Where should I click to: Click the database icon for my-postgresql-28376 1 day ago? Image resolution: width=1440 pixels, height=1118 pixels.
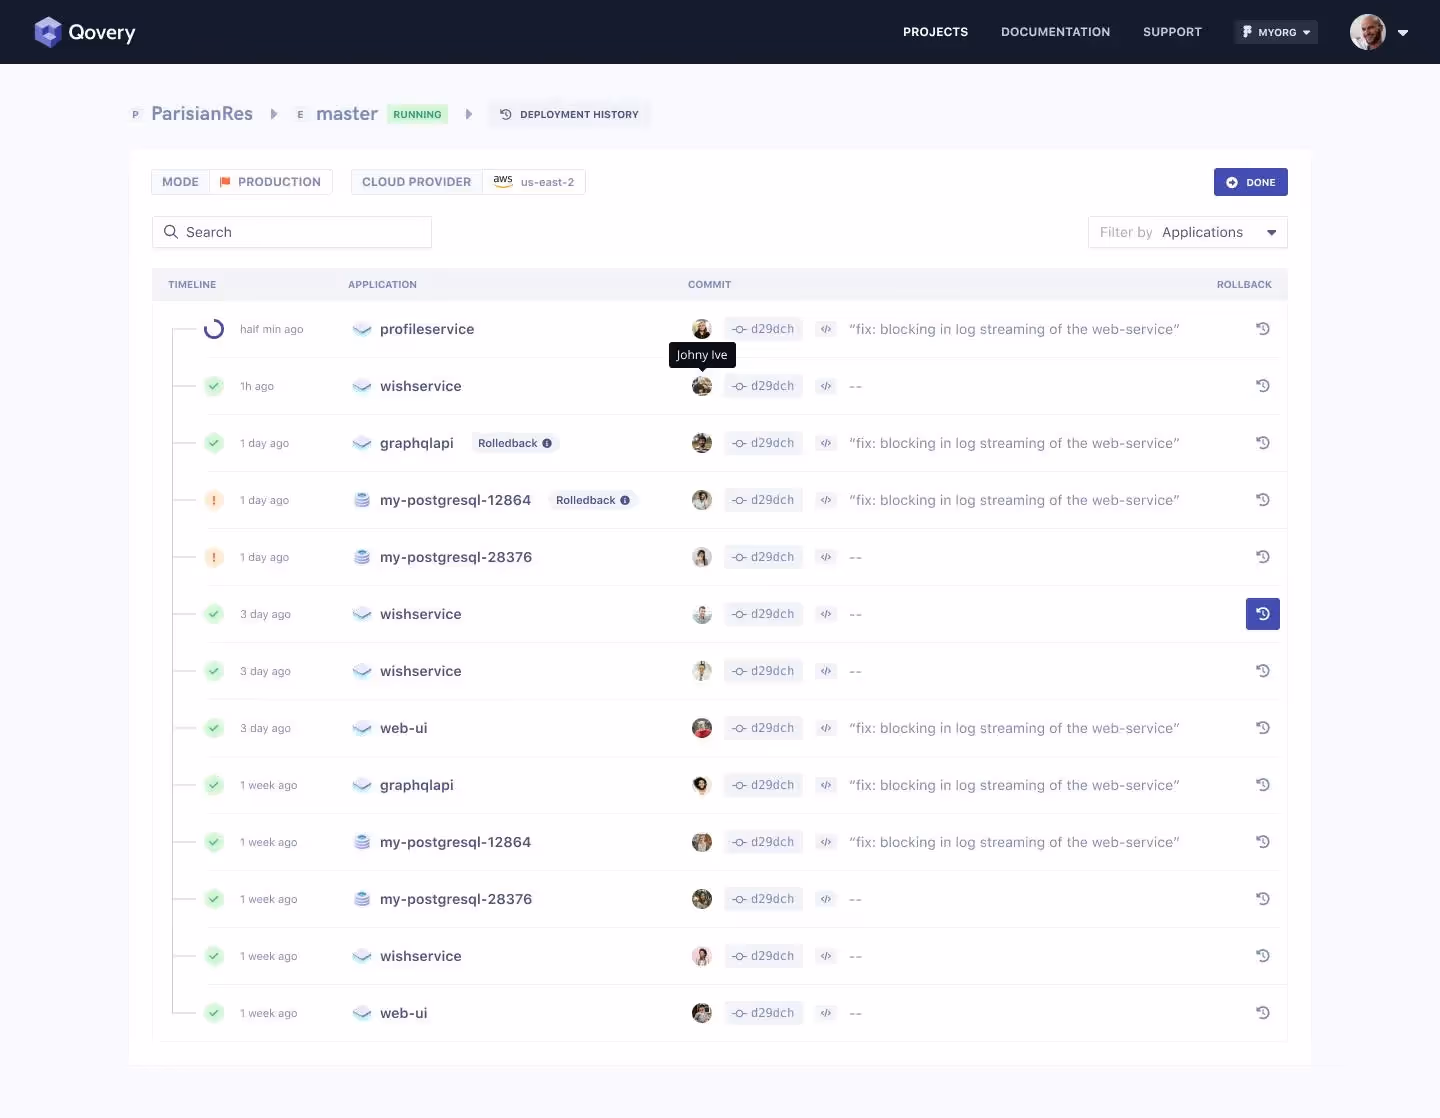click(x=362, y=557)
